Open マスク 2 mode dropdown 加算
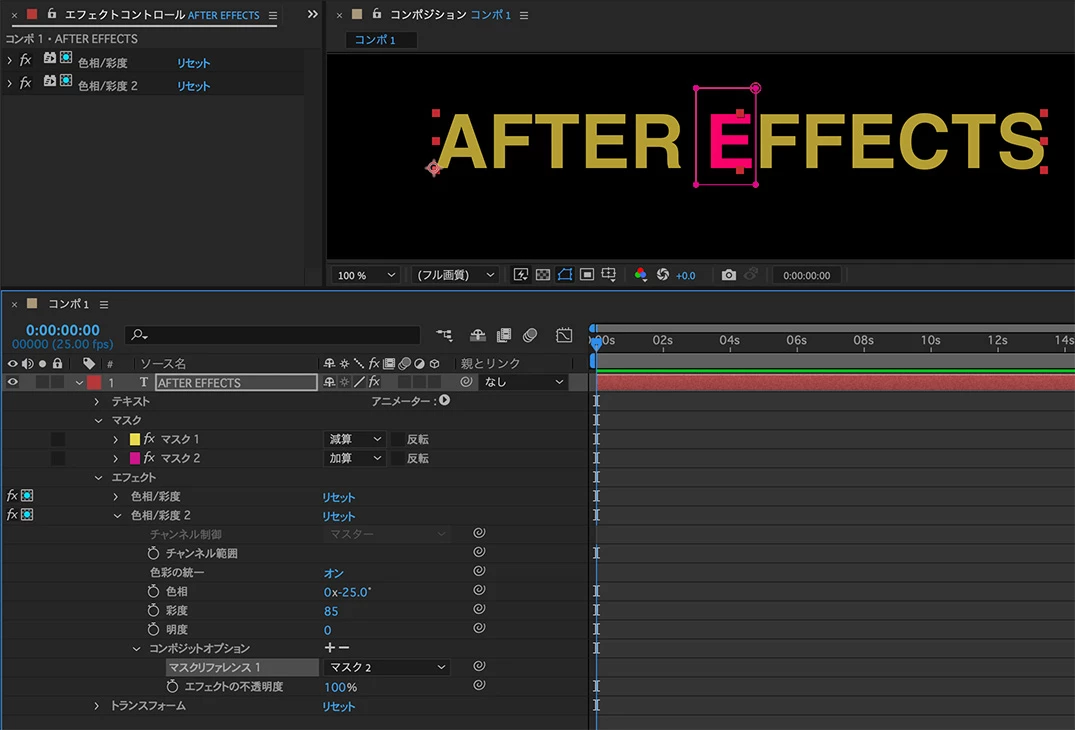1075x730 pixels. click(x=354, y=458)
